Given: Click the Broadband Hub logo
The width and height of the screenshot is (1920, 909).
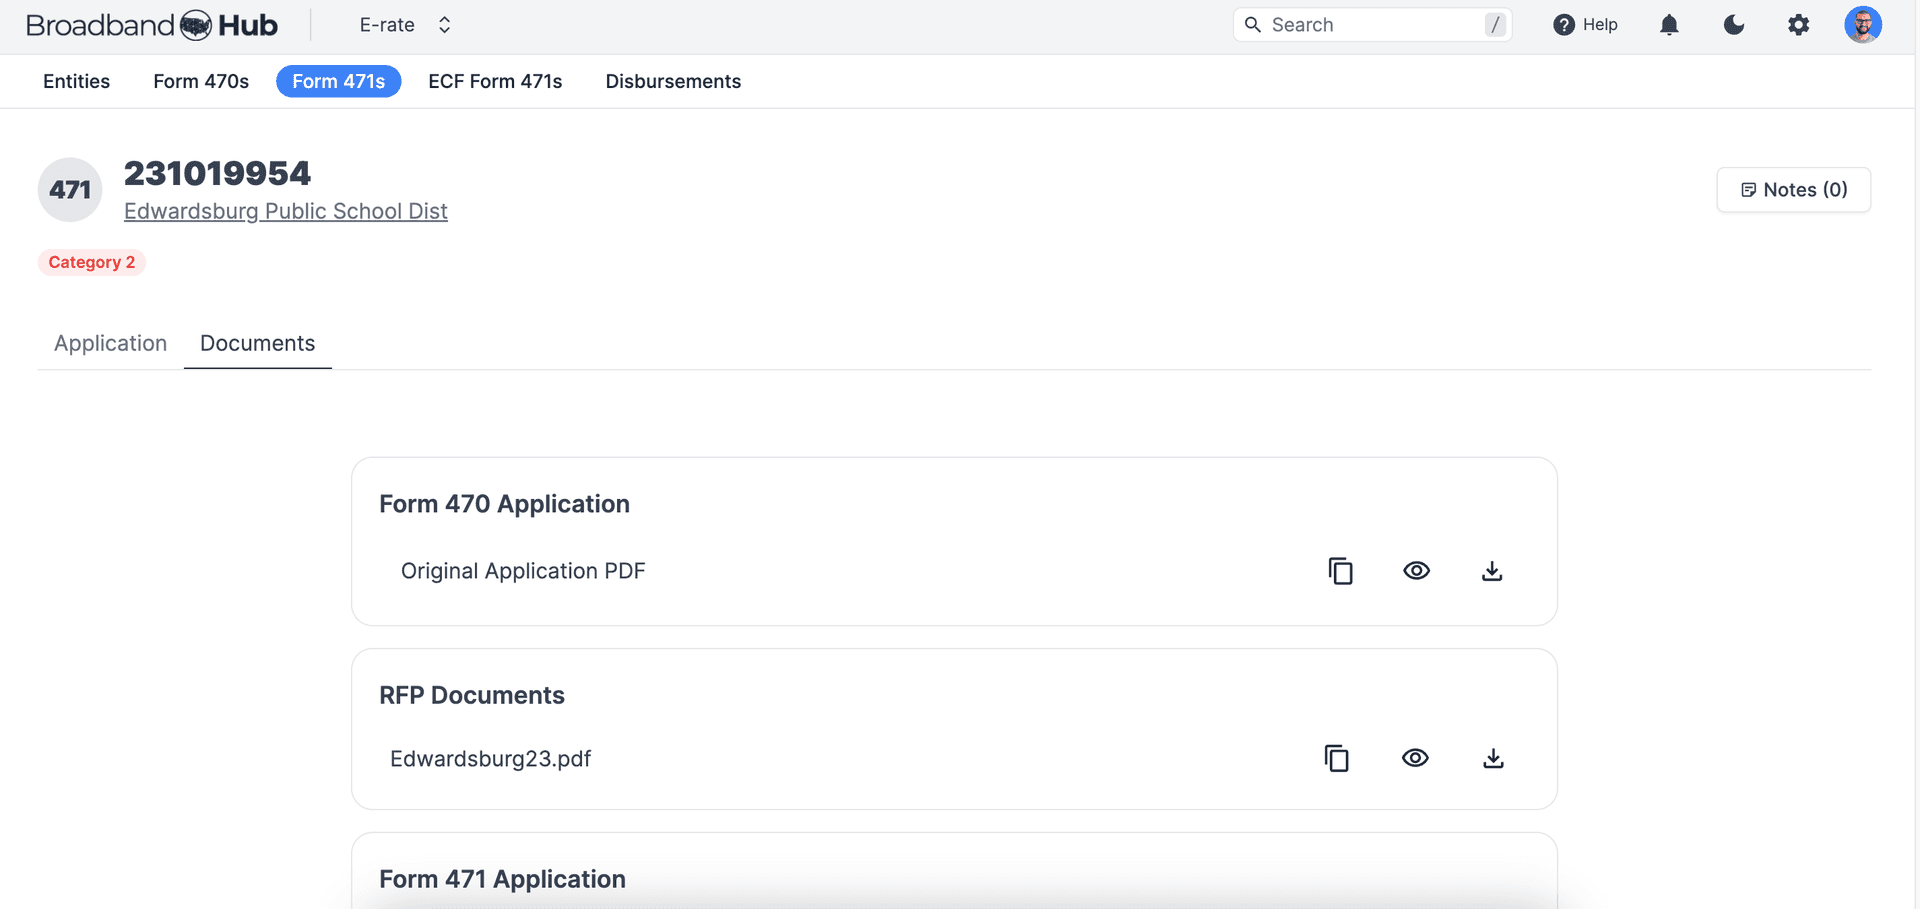Looking at the screenshot, I should (152, 24).
